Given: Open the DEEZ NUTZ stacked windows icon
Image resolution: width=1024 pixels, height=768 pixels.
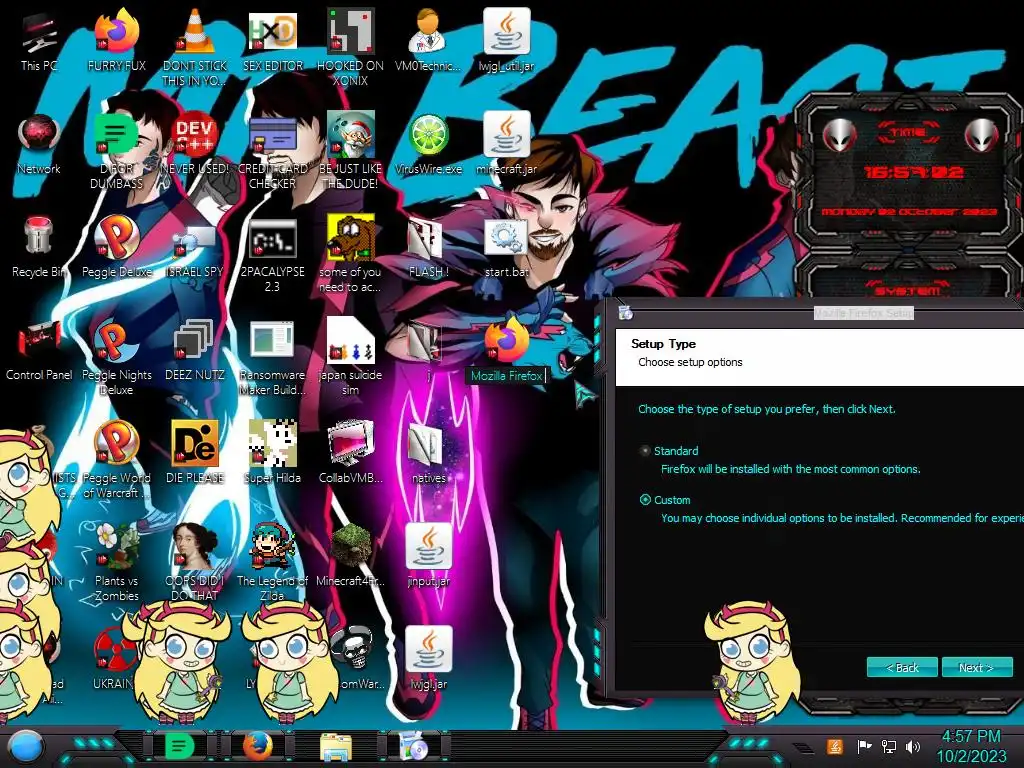Looking at the screenshot, I should coord(195,341).
